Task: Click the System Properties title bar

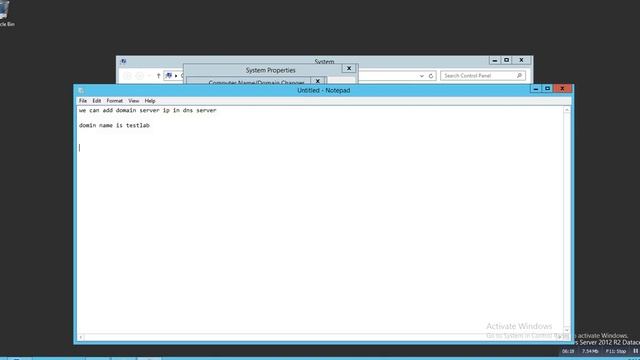Action: 270,70
